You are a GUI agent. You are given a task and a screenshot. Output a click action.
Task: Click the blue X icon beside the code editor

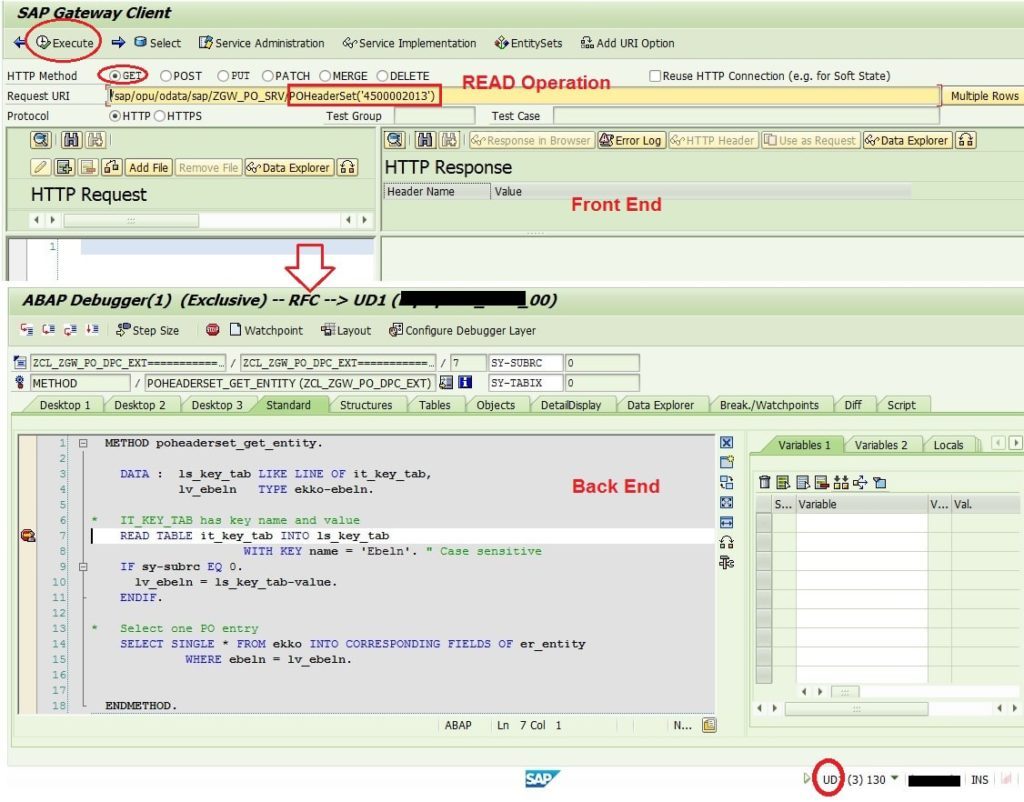pos(727,443)
